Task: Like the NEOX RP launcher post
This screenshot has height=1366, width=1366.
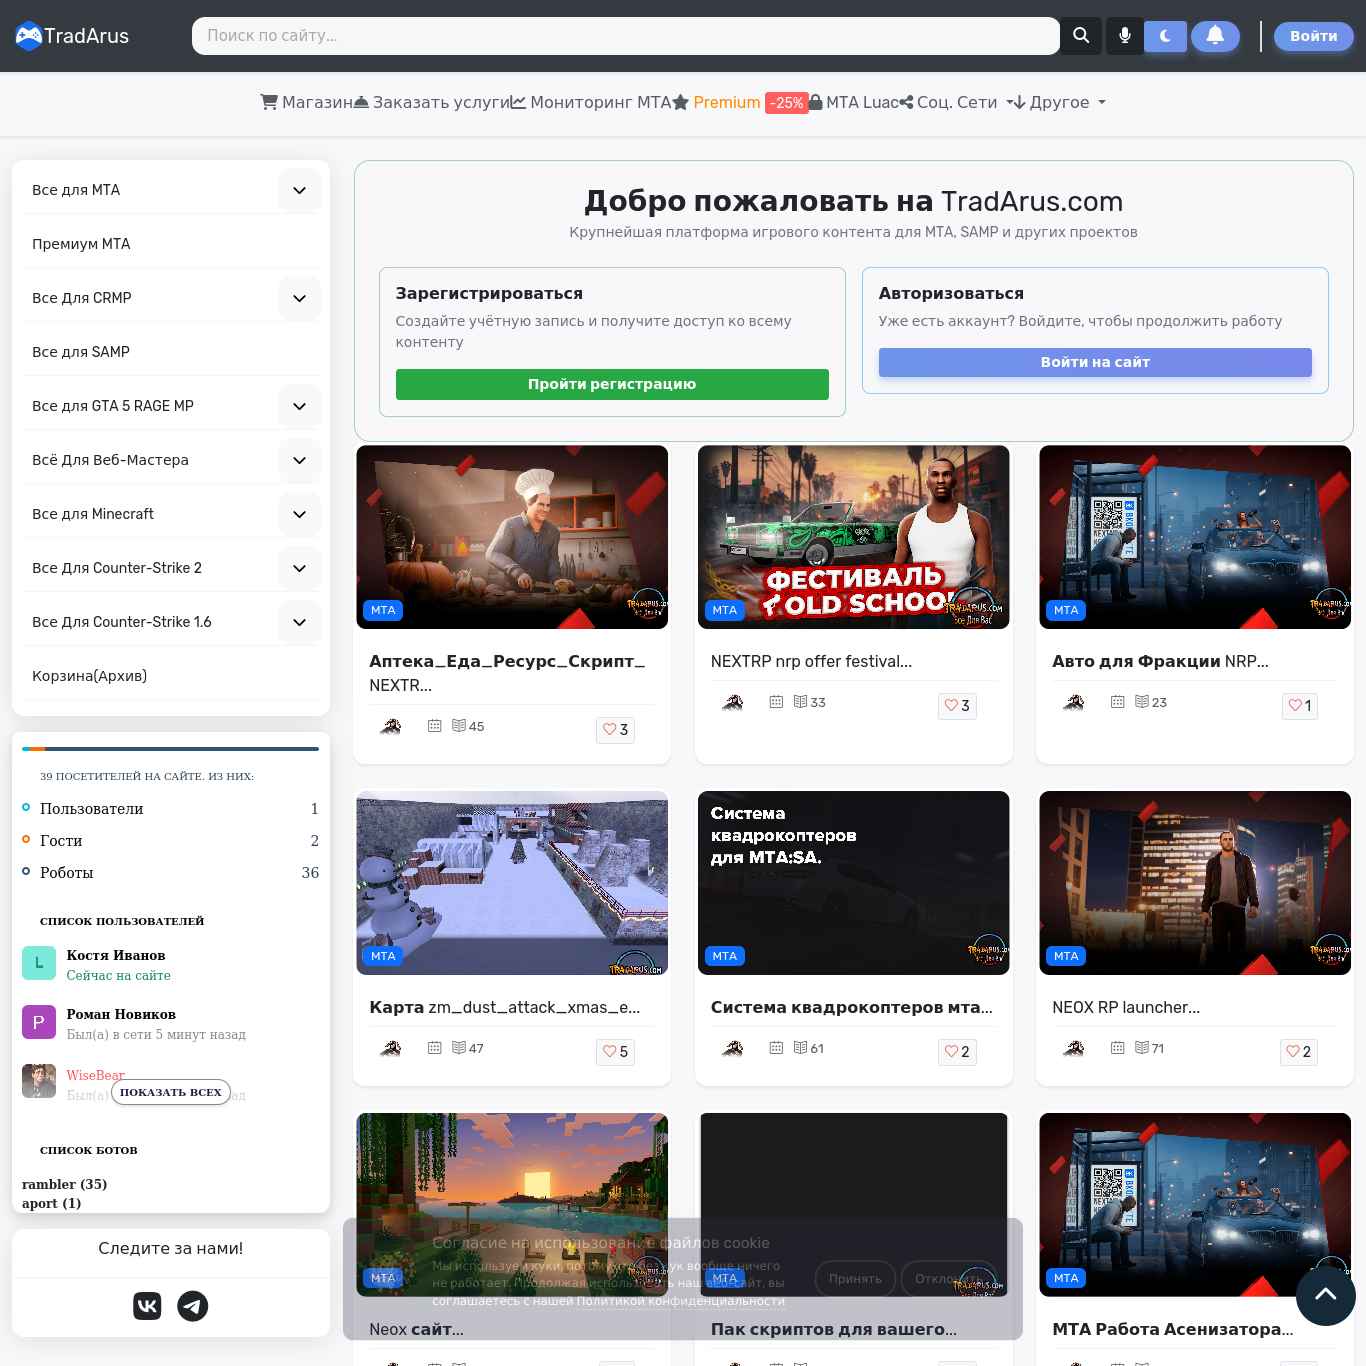Action: 1299,1052
